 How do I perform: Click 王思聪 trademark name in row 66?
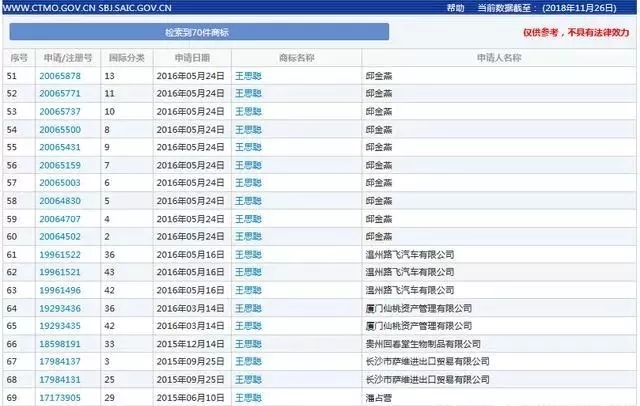tap(247, 344)
